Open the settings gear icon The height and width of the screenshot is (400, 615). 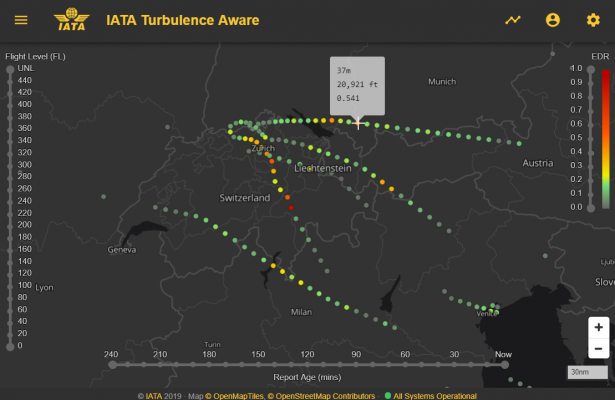click(x=593, y=20)
